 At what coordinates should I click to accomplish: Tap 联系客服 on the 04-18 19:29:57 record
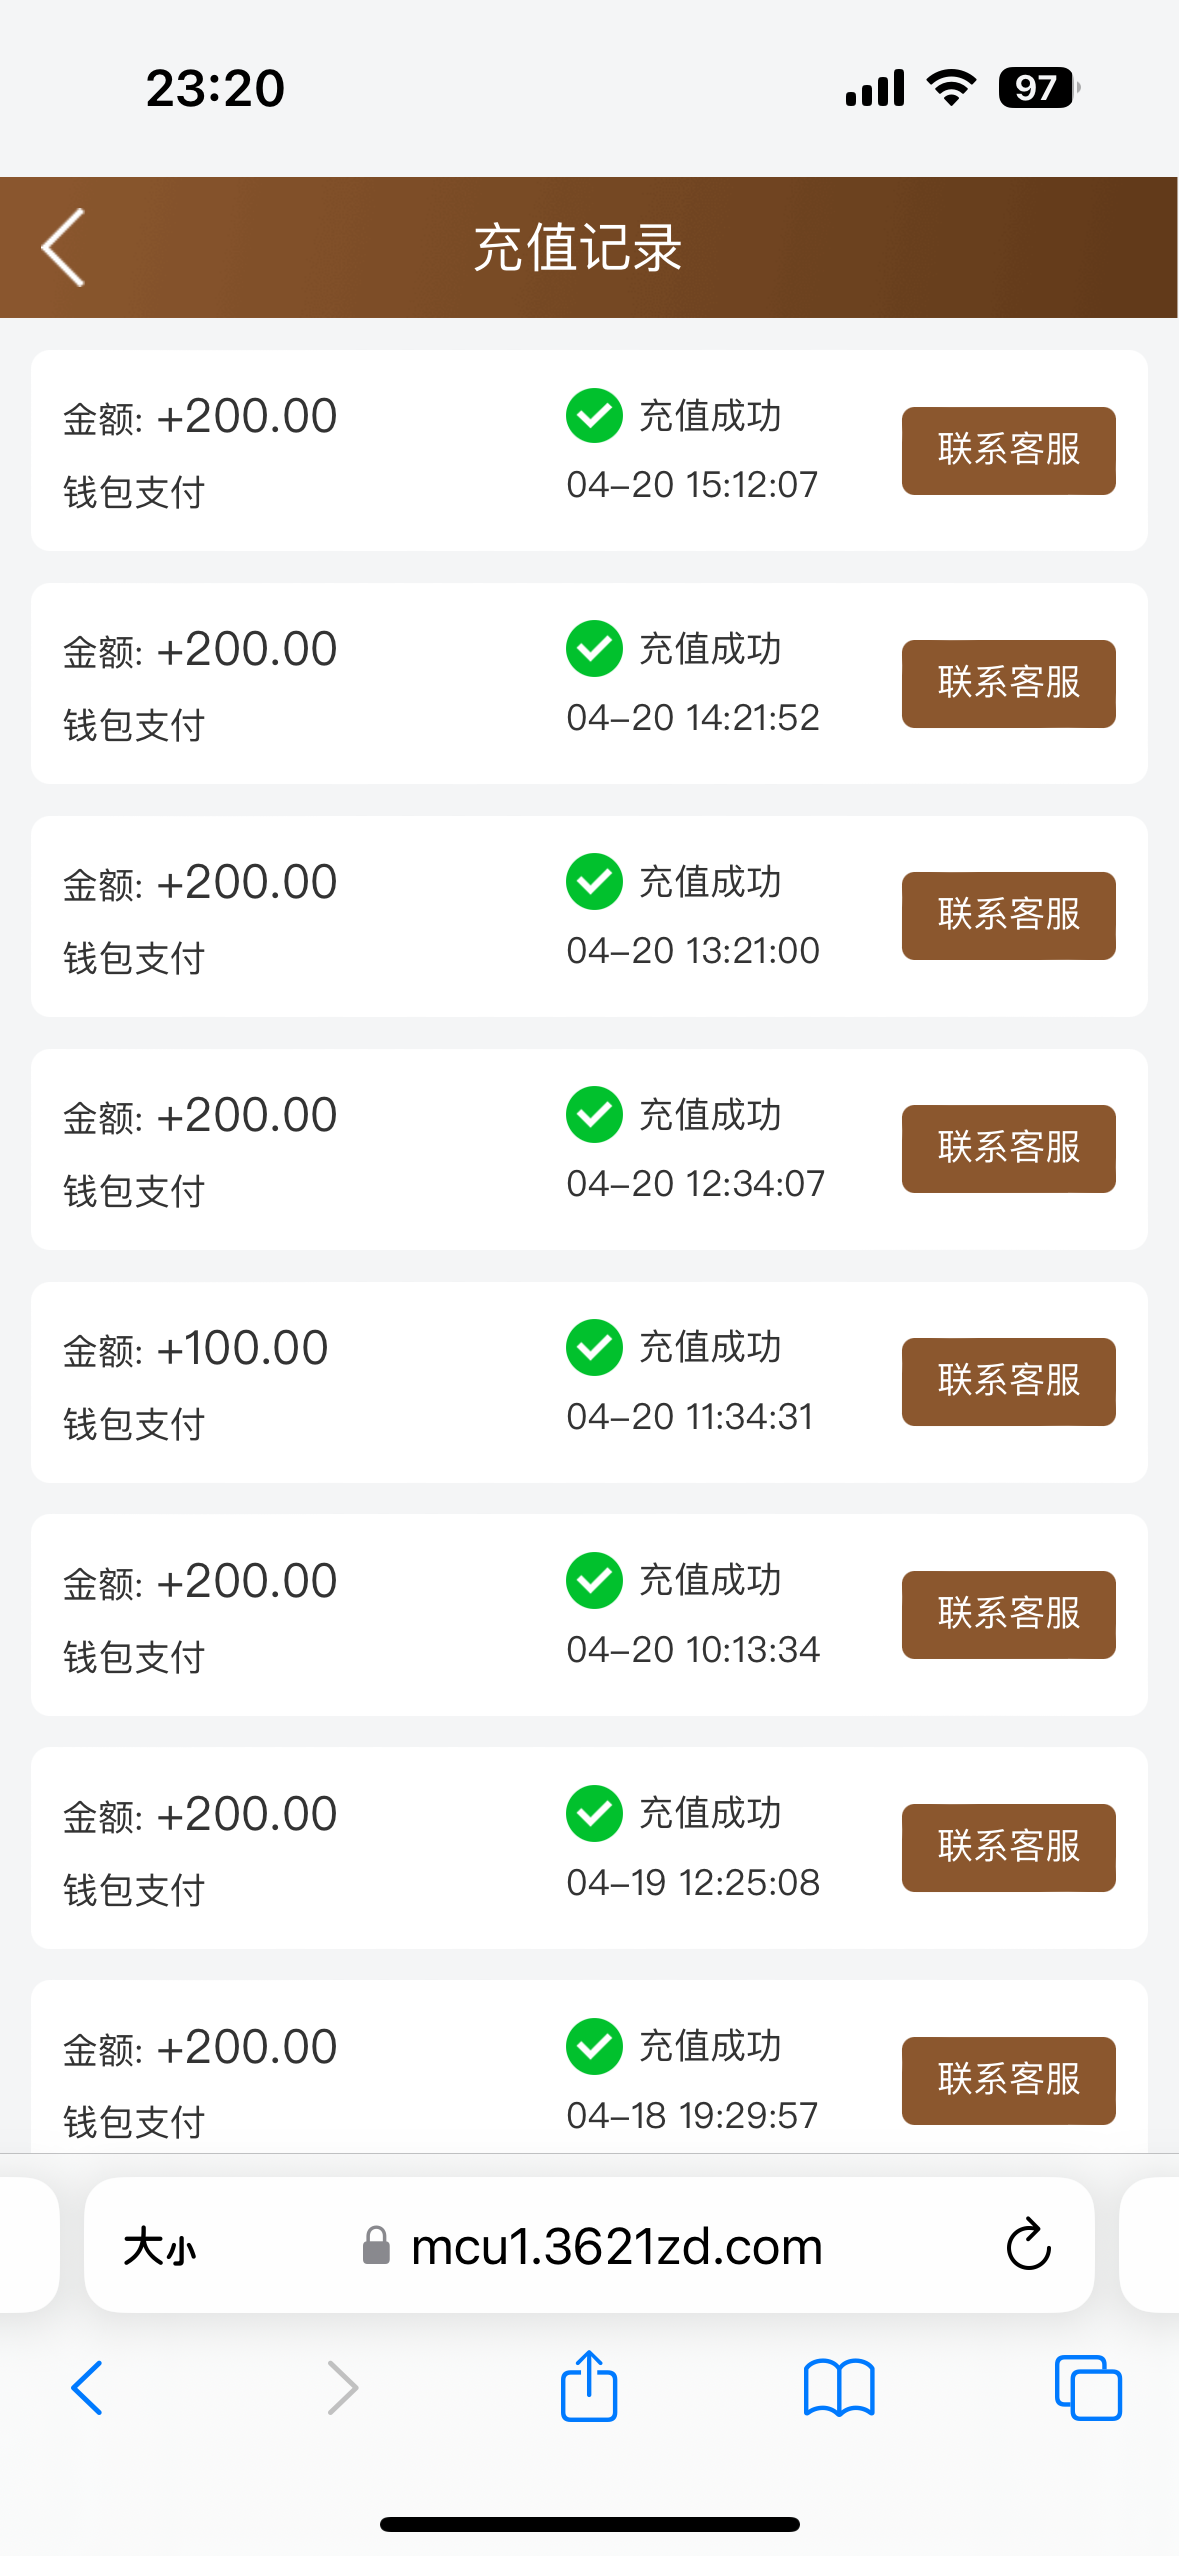pyautogui.click(x=1008, y=2080)
